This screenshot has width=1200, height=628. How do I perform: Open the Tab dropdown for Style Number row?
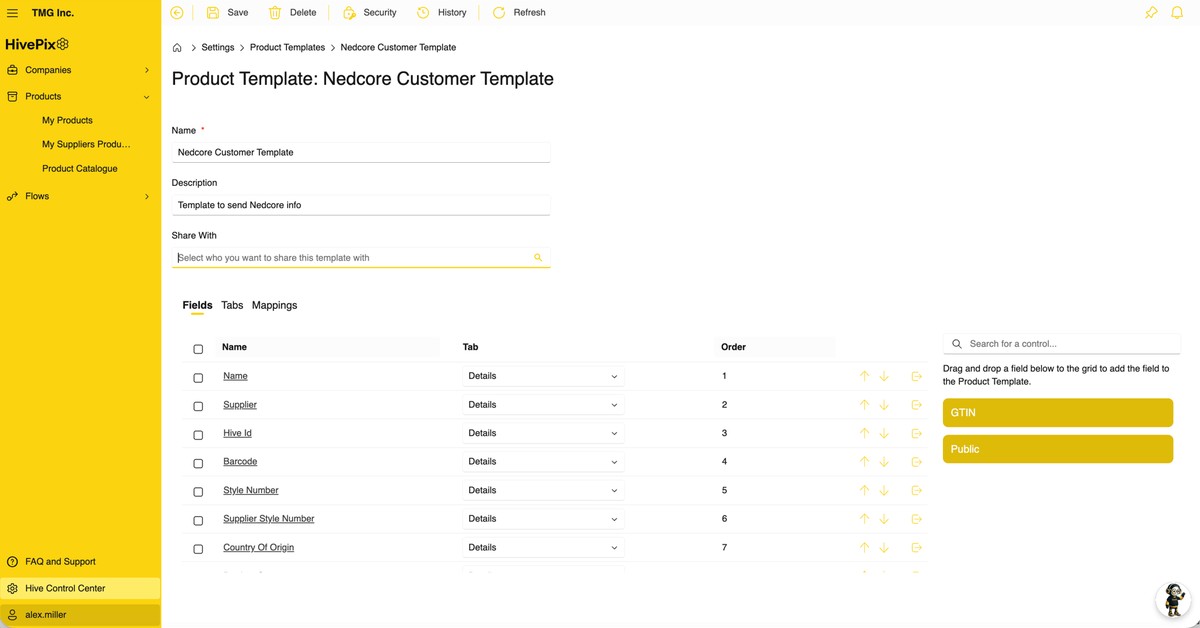tap(543, 490)
